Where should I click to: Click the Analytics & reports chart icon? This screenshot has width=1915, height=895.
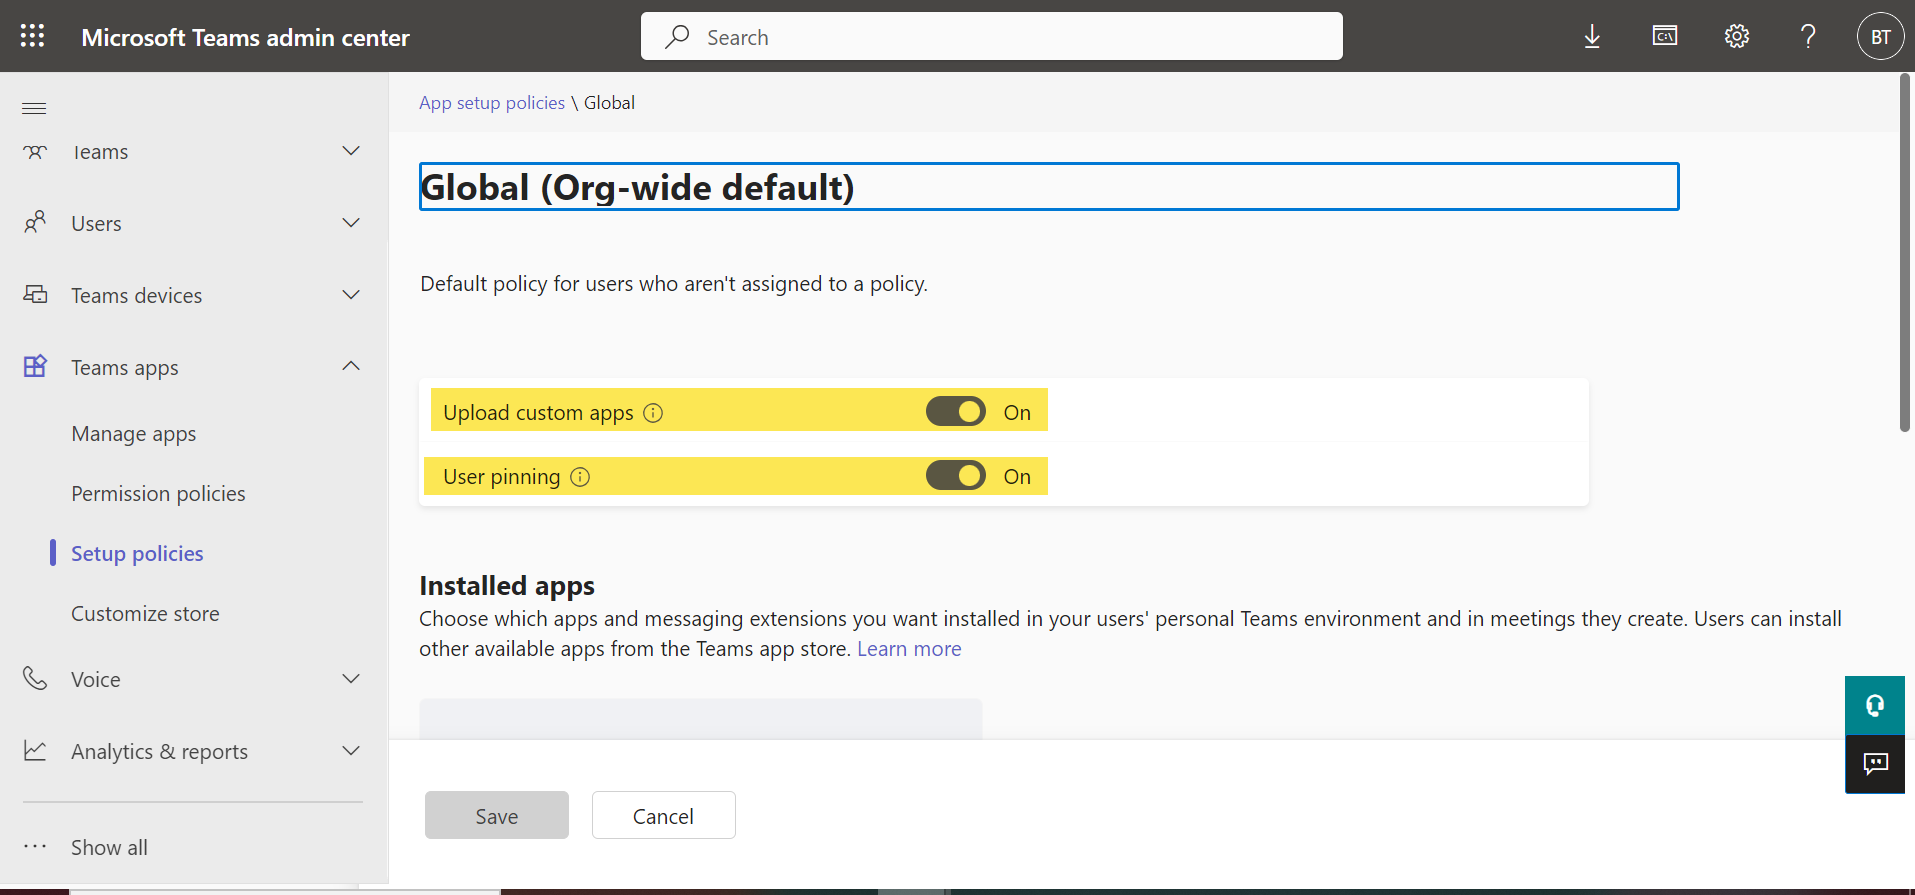click(35, 750)
